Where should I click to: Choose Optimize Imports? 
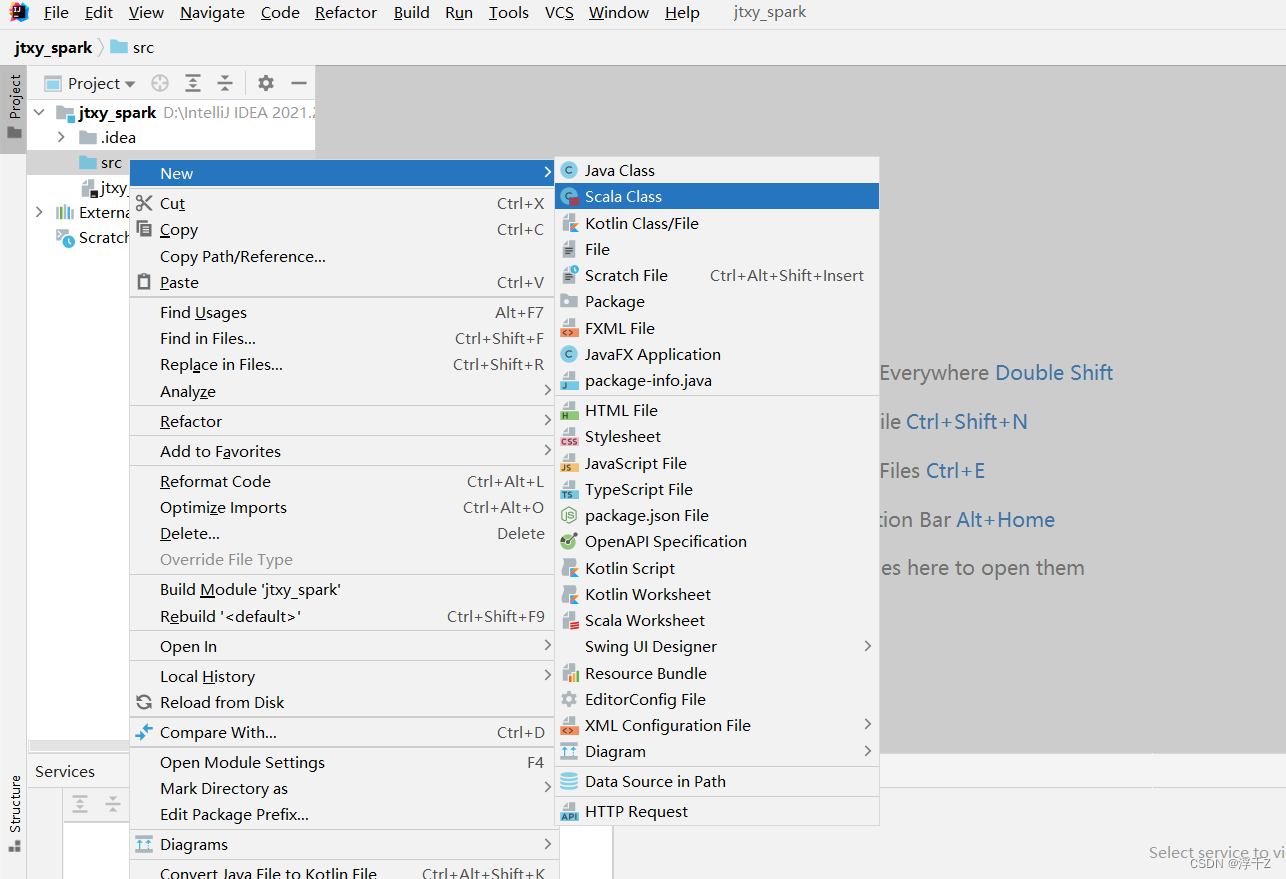(343, 507)
